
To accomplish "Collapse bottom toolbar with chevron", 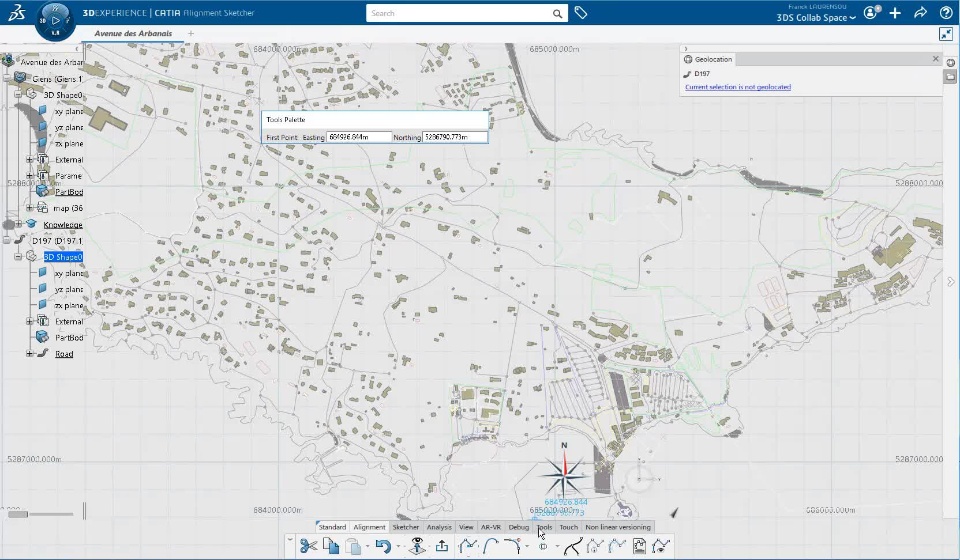I will tap(290, 539).
